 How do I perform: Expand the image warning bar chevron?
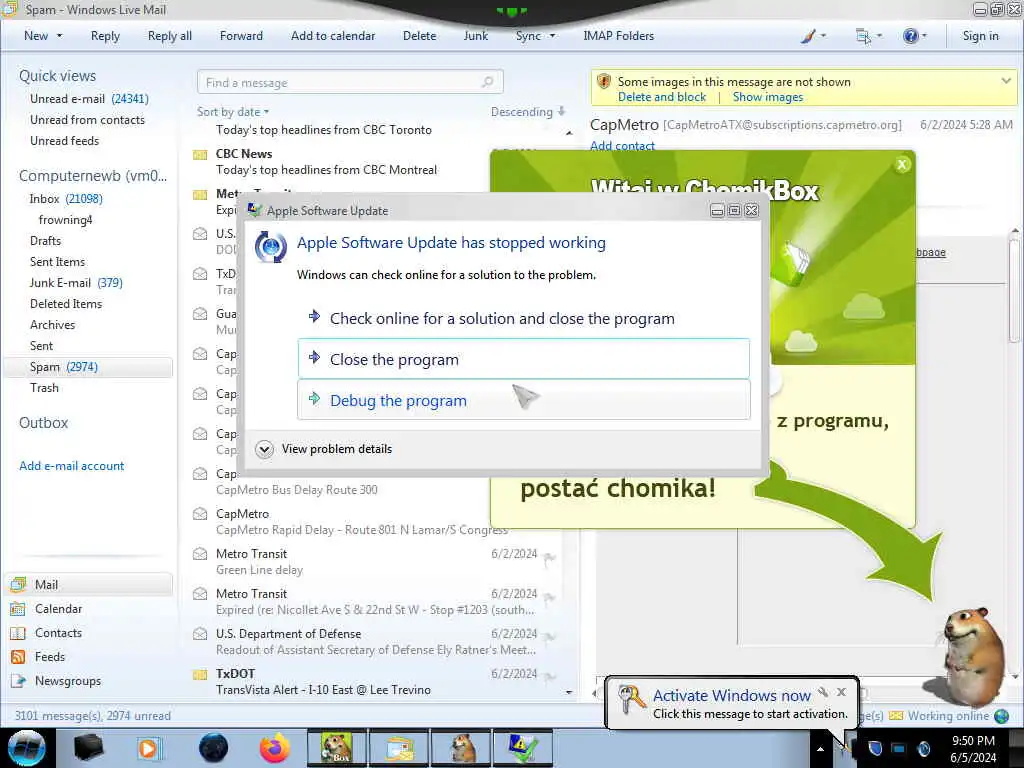click(1006, 81)
